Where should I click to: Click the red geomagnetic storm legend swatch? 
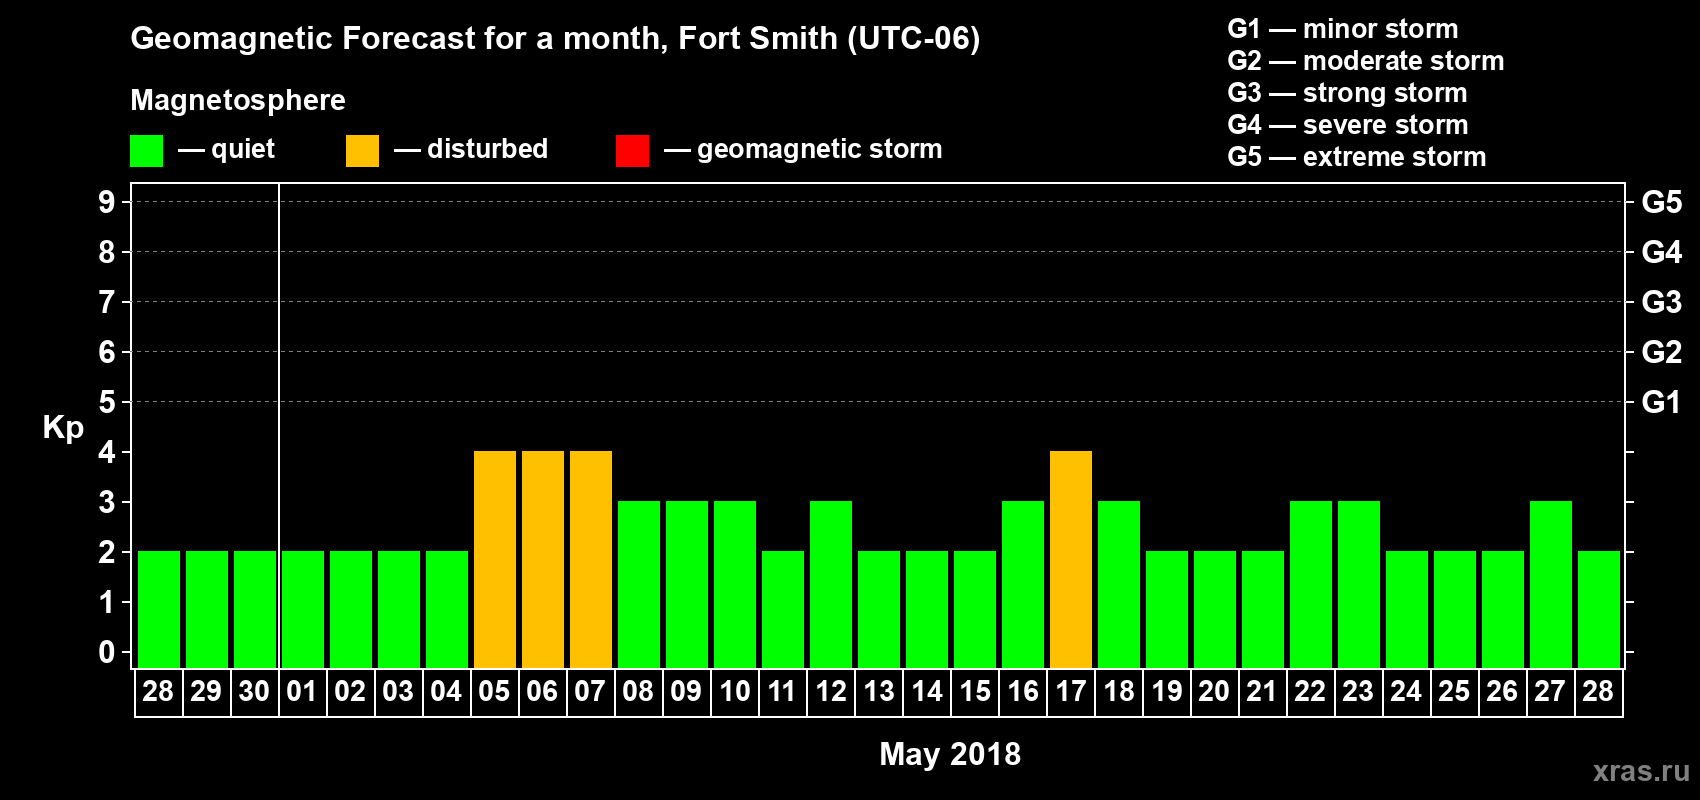632,151
